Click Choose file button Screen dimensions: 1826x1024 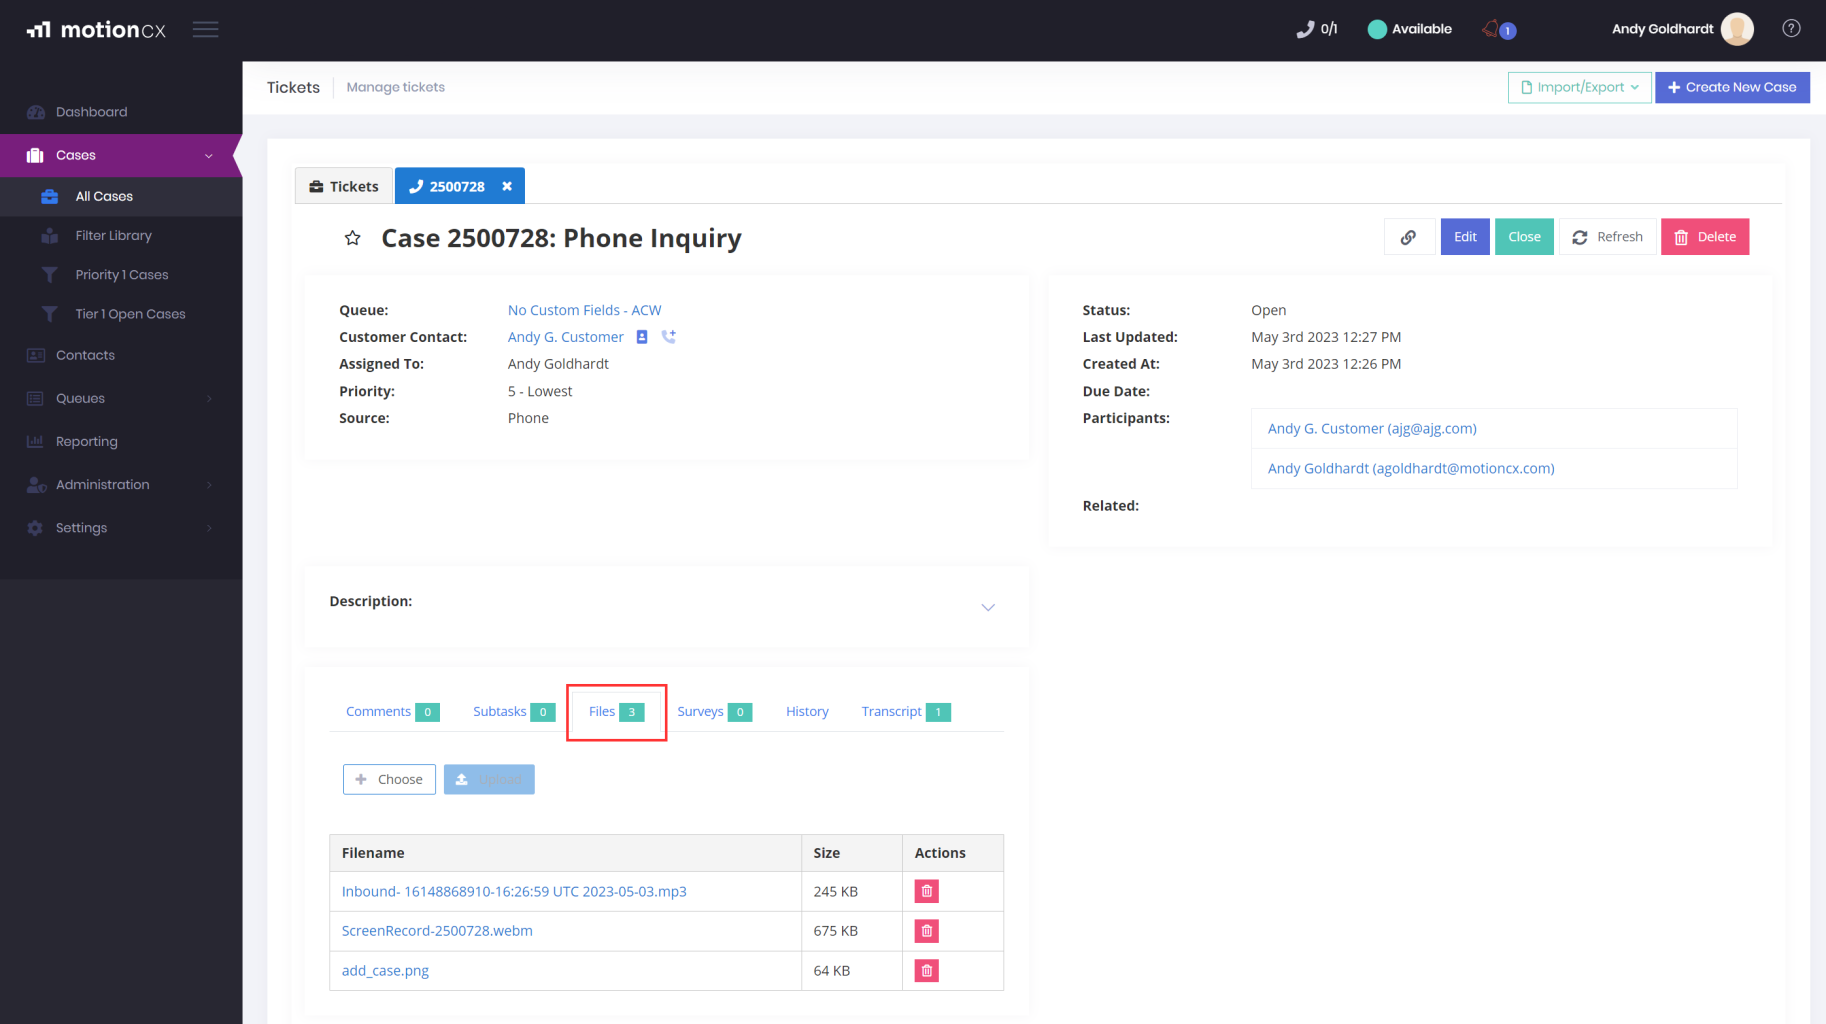pyautogui.click(x=389, y=779)
